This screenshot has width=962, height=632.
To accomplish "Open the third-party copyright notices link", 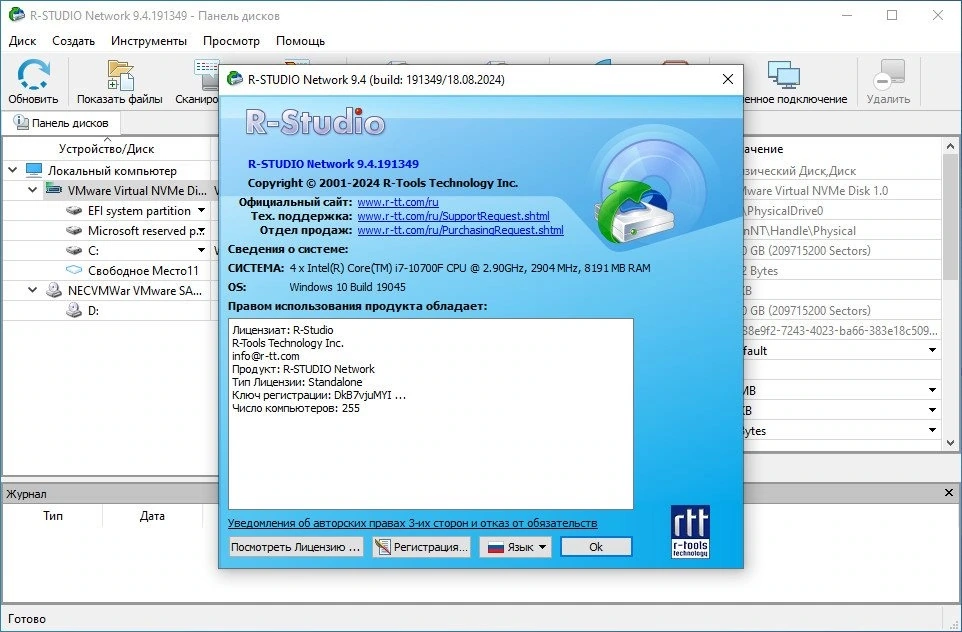I will click(x=412, y=523).
